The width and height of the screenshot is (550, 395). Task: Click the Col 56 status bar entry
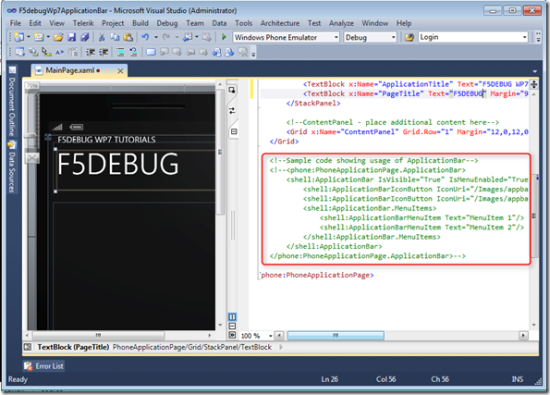pos(386,379)
